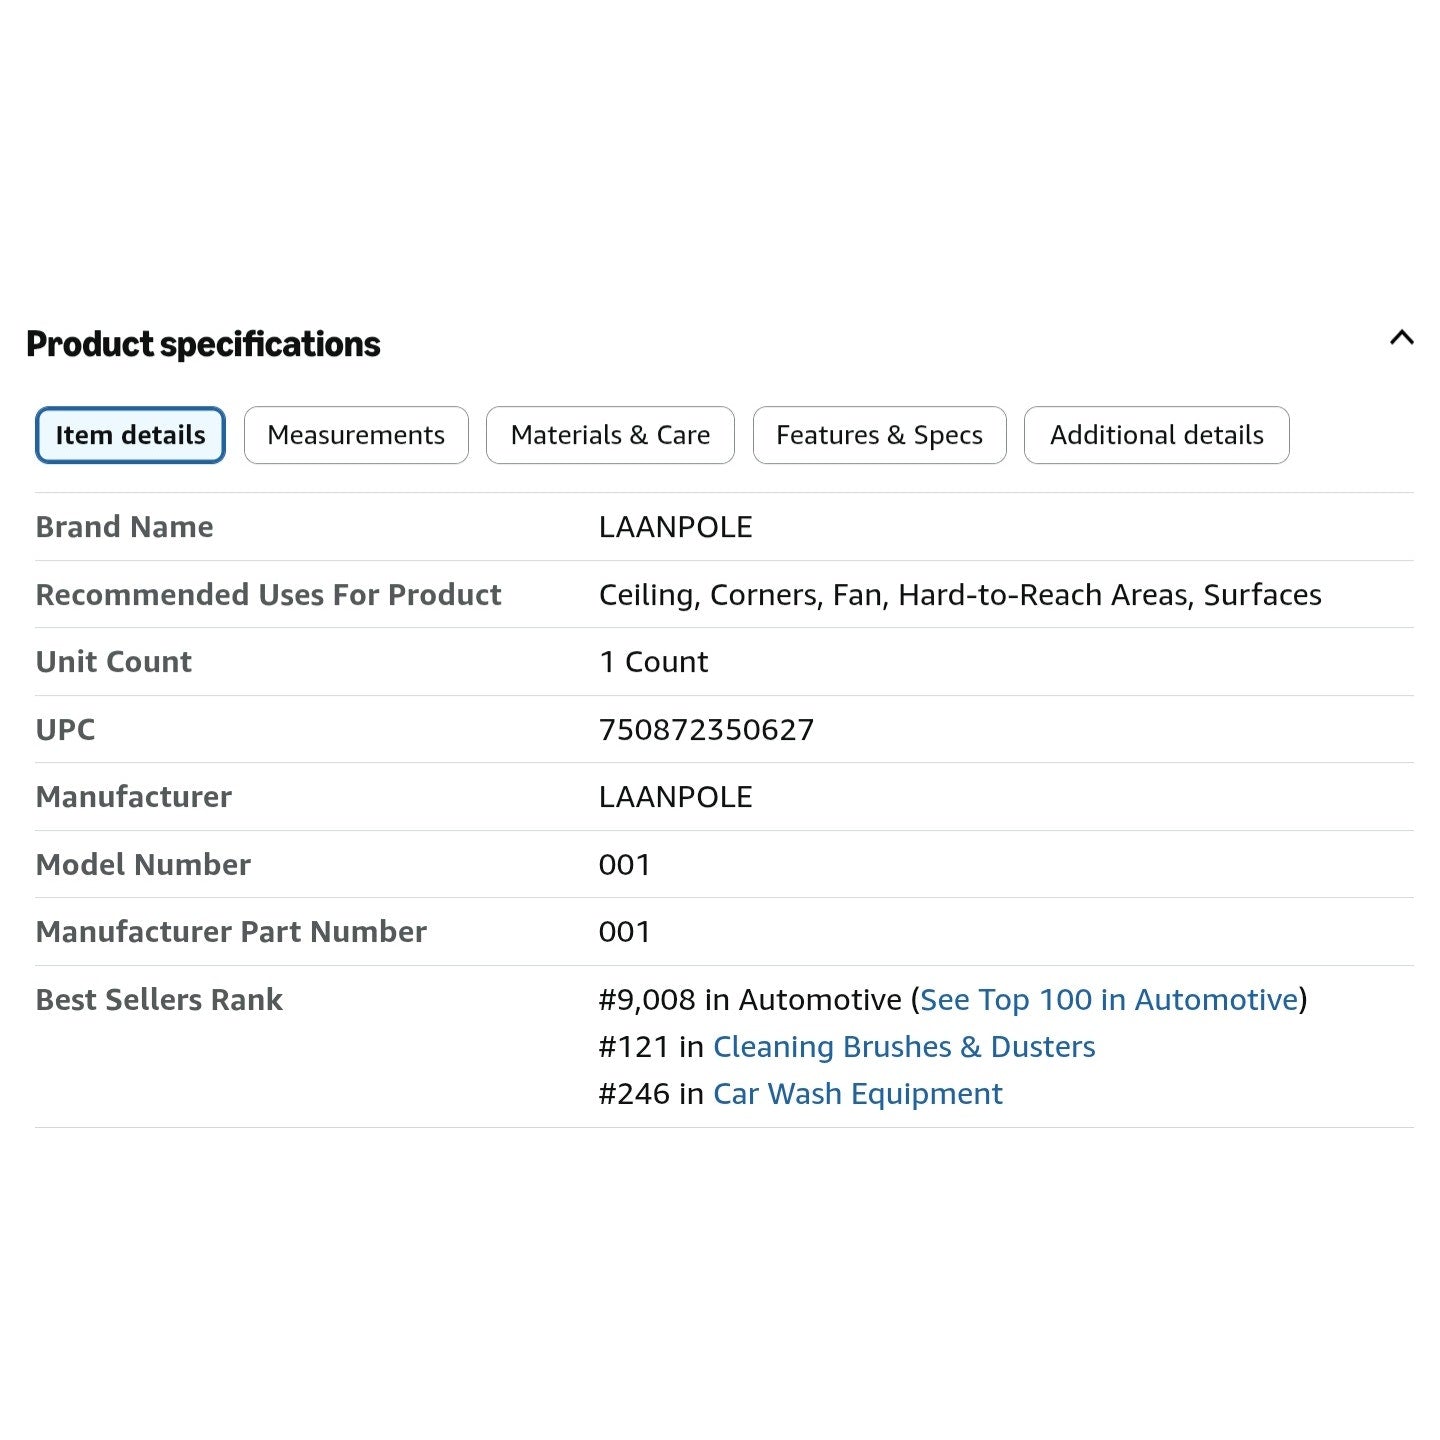Click the UPC number 750872350627
The image size is (1440, 1440).
(706, 729)
